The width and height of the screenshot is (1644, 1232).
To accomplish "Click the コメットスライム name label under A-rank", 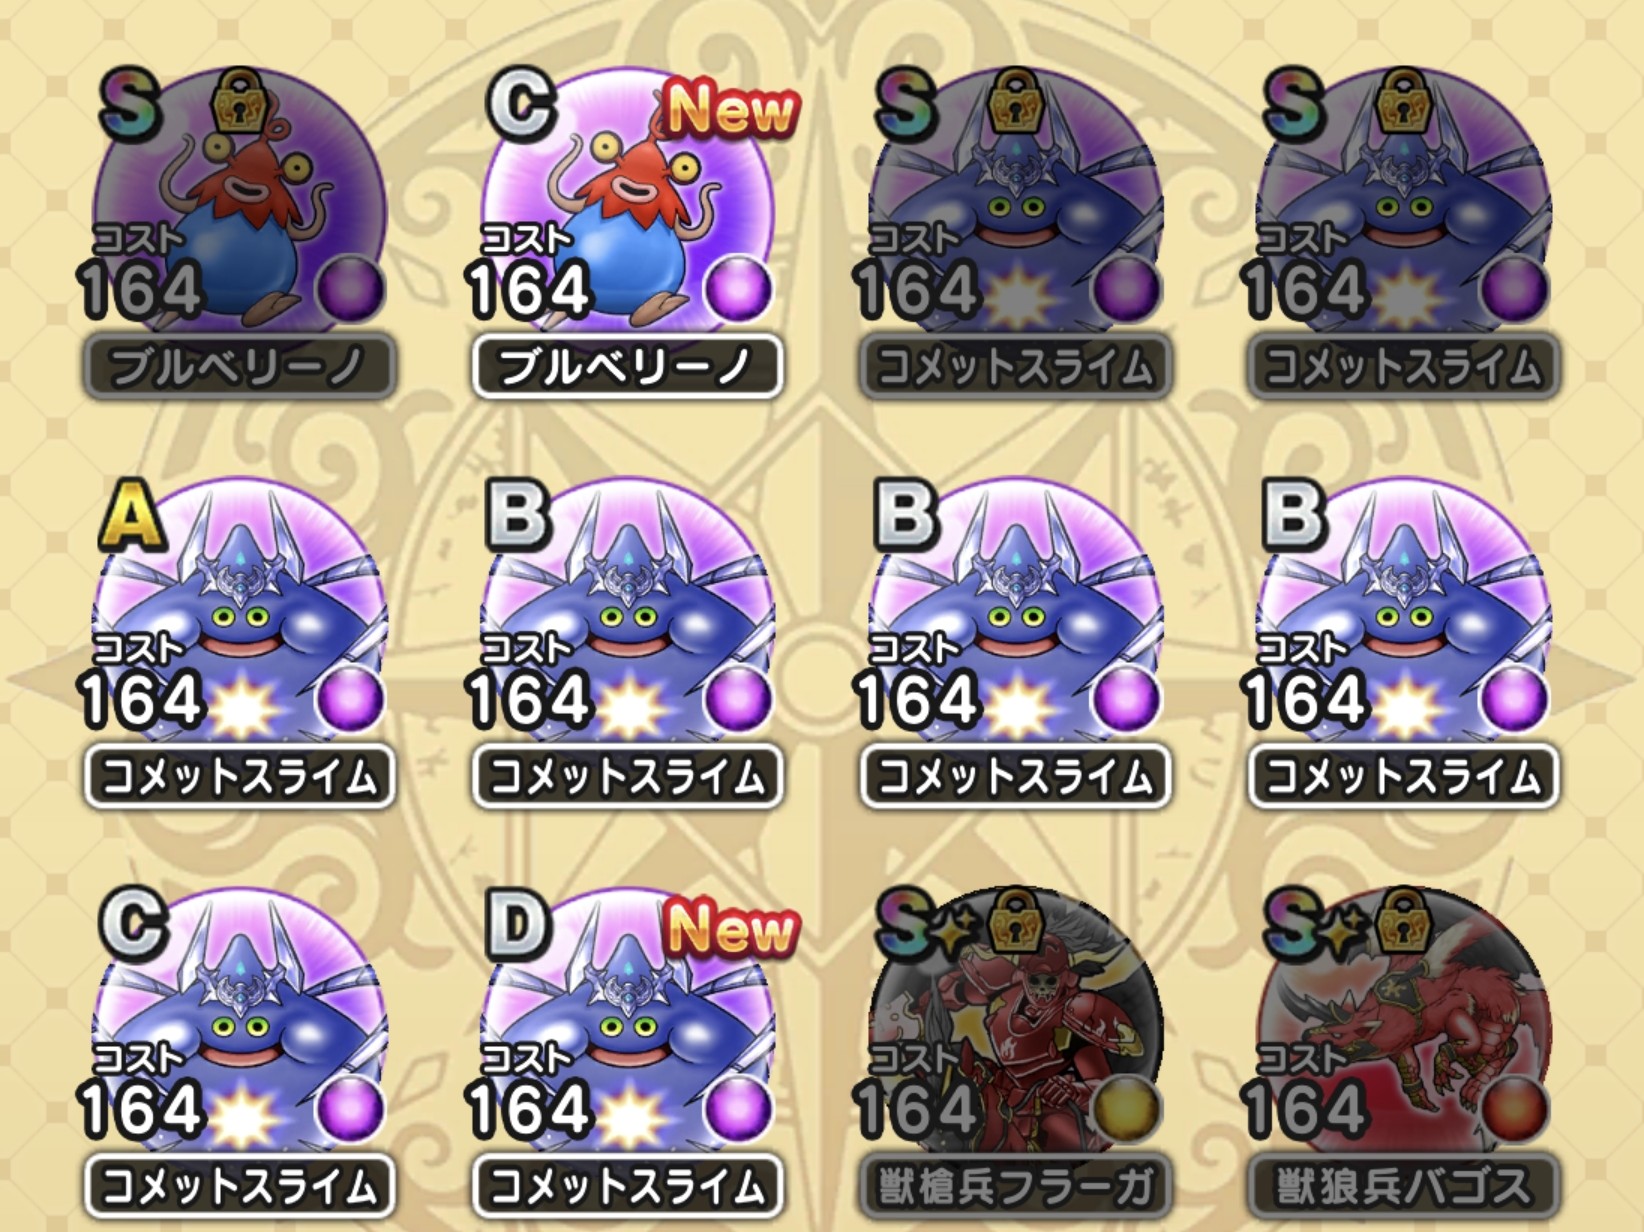I will tap(238, 776).
